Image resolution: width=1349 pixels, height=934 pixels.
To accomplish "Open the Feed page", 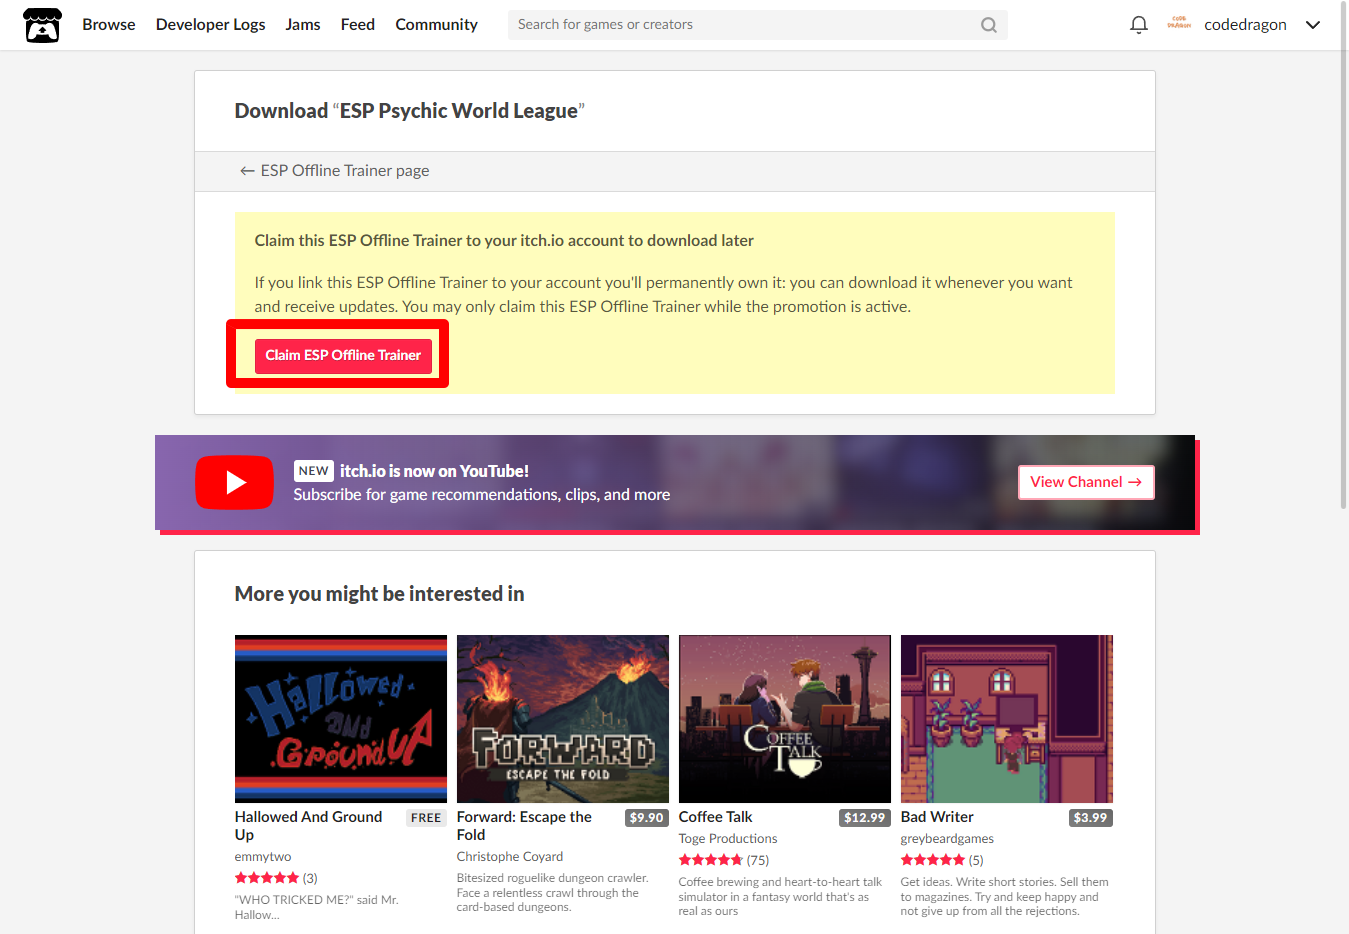I will tap(357, 25).
